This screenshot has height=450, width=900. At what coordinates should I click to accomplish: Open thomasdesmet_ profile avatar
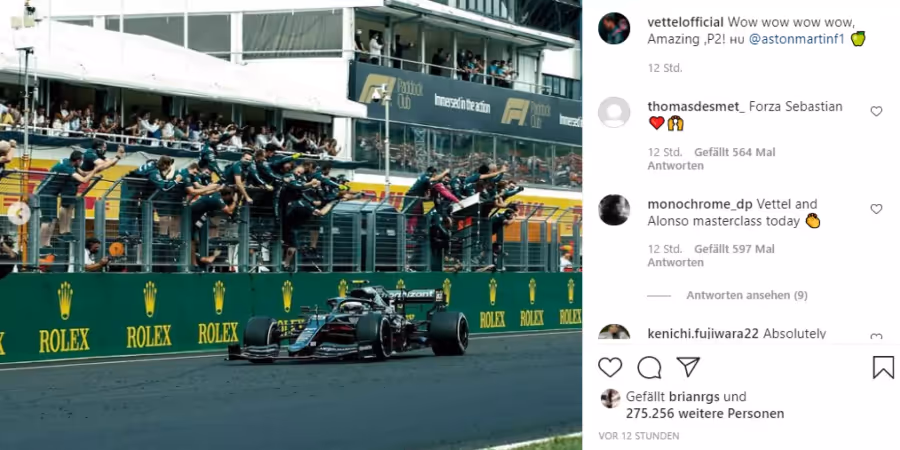(614, 112)
